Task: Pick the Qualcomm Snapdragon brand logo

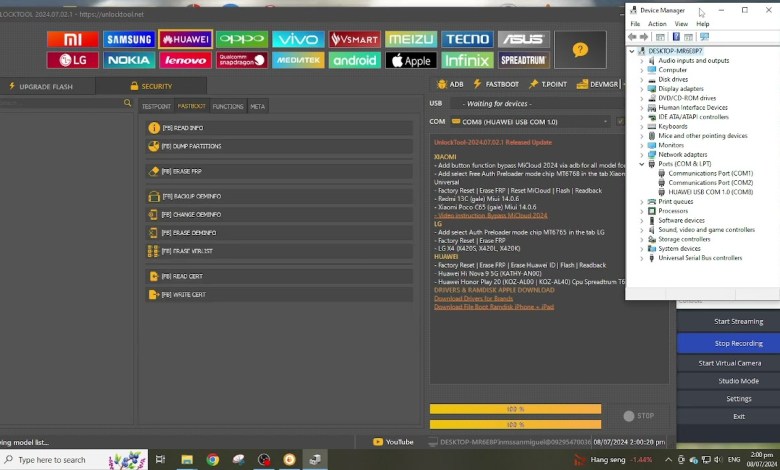Action: pos(242,60)
